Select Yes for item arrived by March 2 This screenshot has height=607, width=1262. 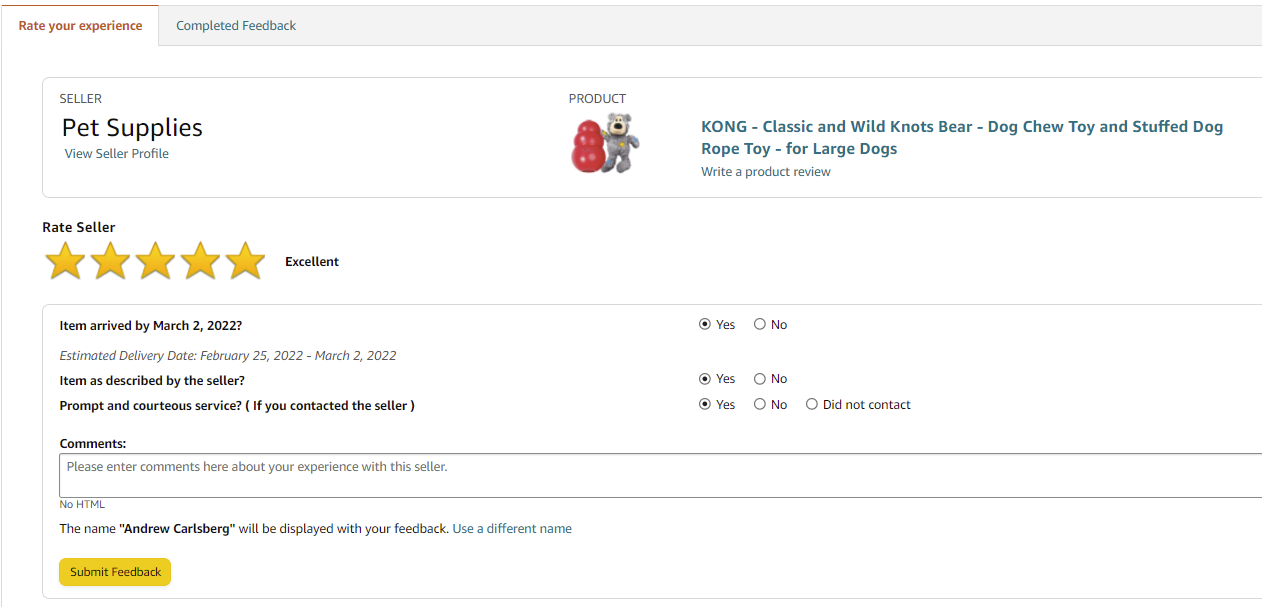(705, 325)
